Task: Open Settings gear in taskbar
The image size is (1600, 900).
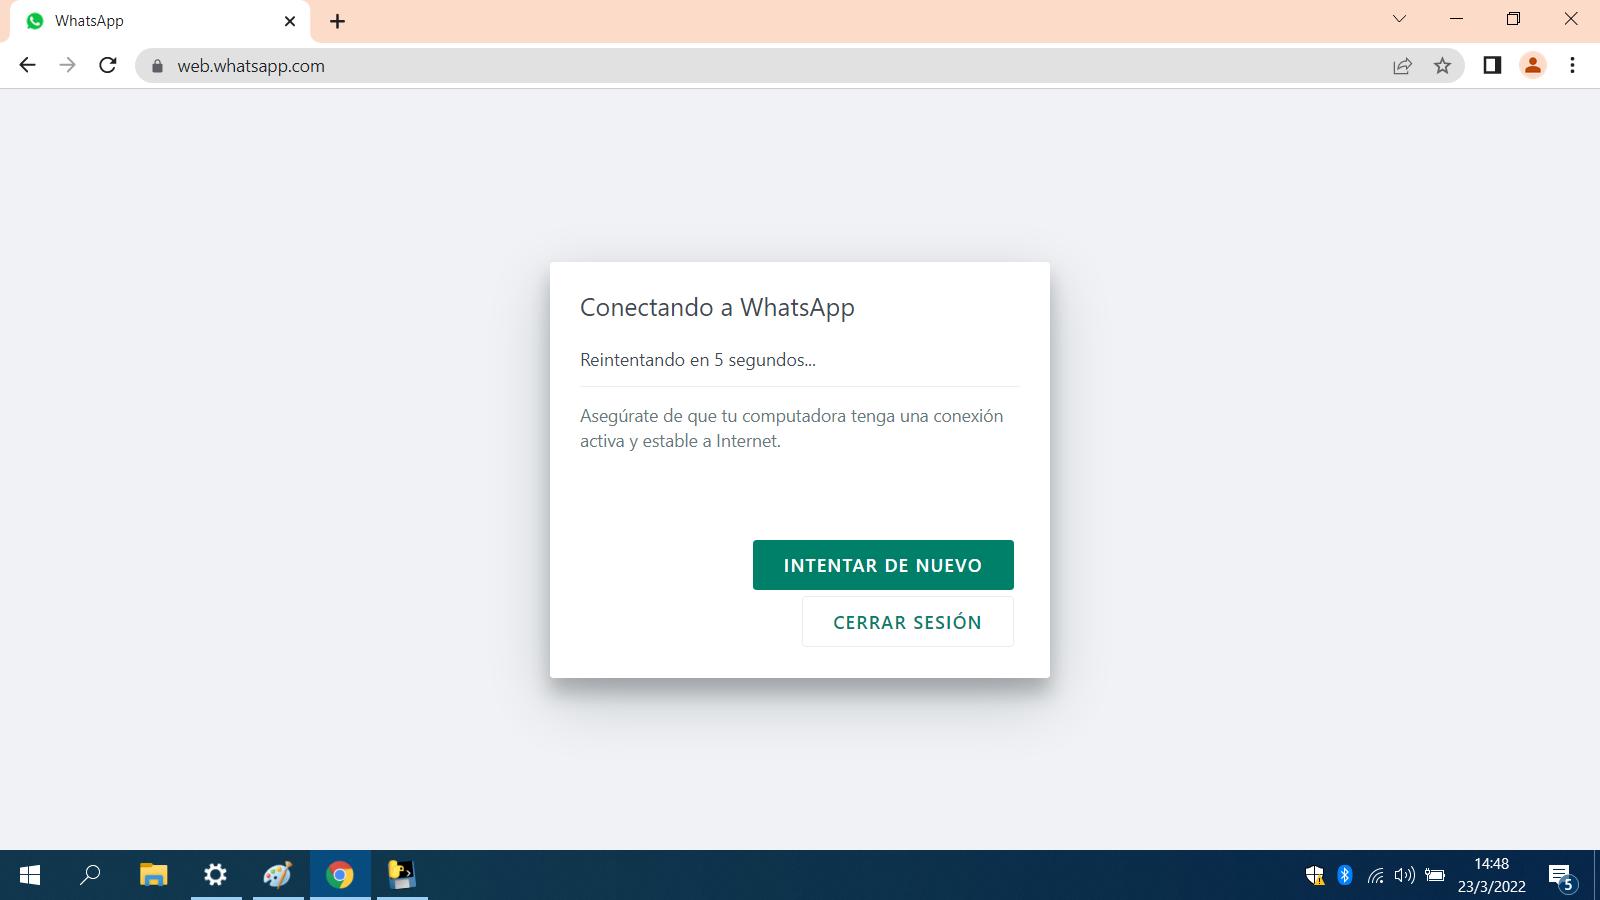Action: pos(215,875)
